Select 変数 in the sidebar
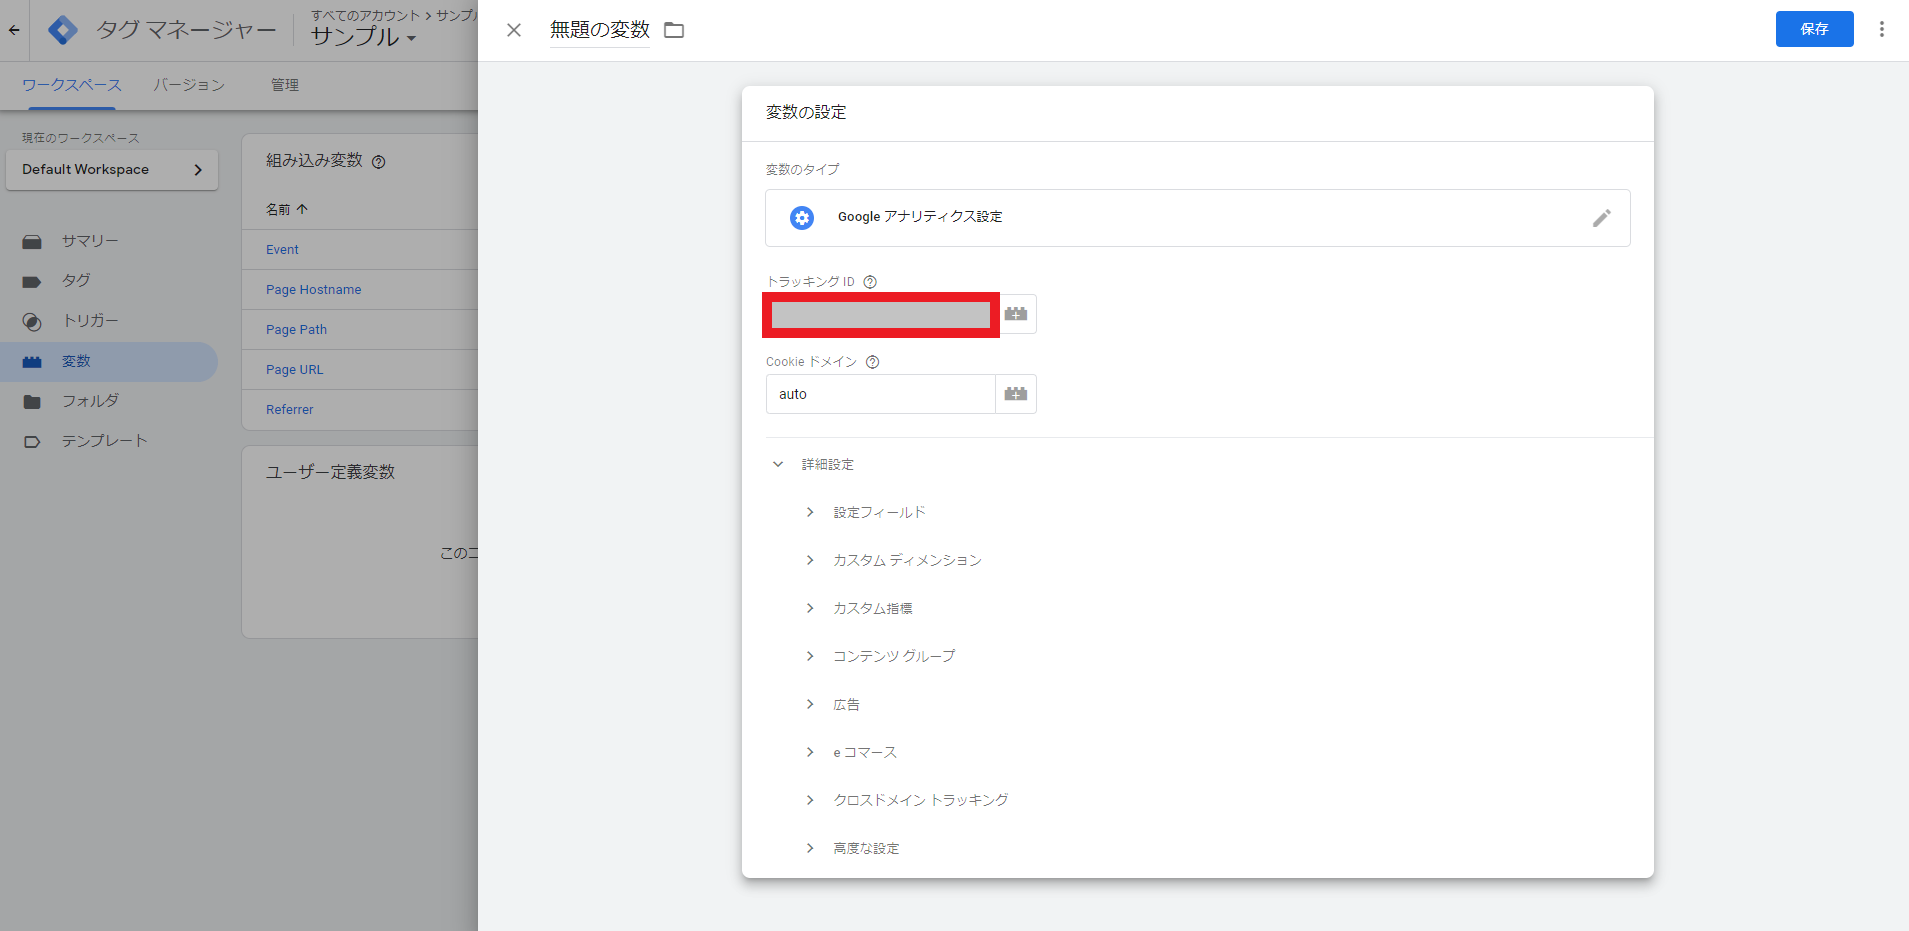 click(x=109, y=361)
